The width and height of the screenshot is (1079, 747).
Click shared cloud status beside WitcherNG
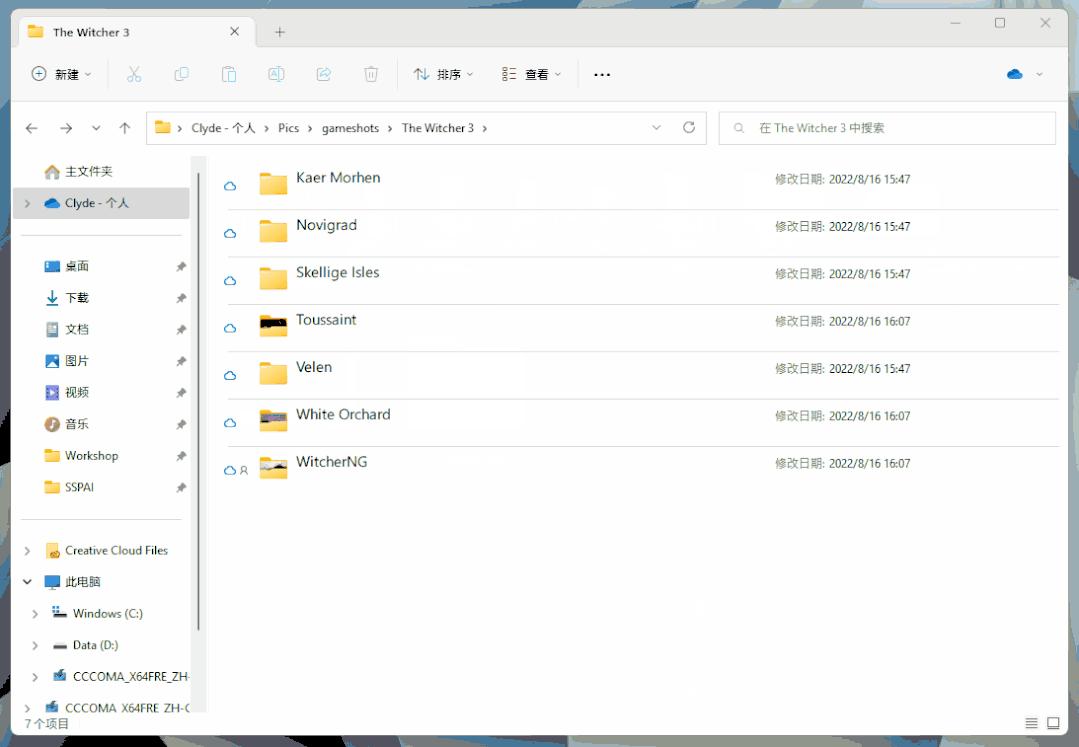236,470
